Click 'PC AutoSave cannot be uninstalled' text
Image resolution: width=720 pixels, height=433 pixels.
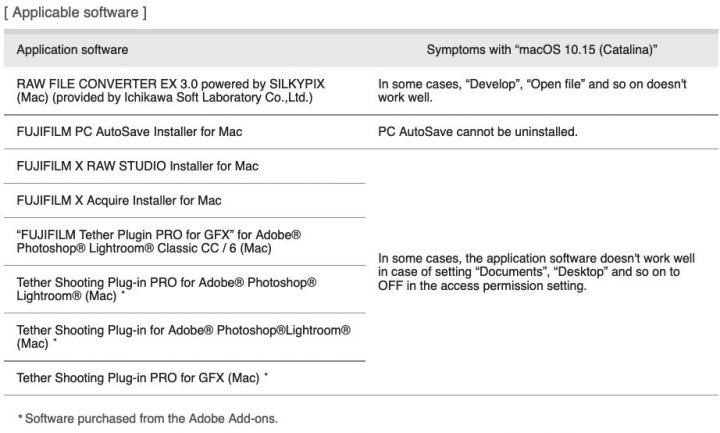pos(478,132)
